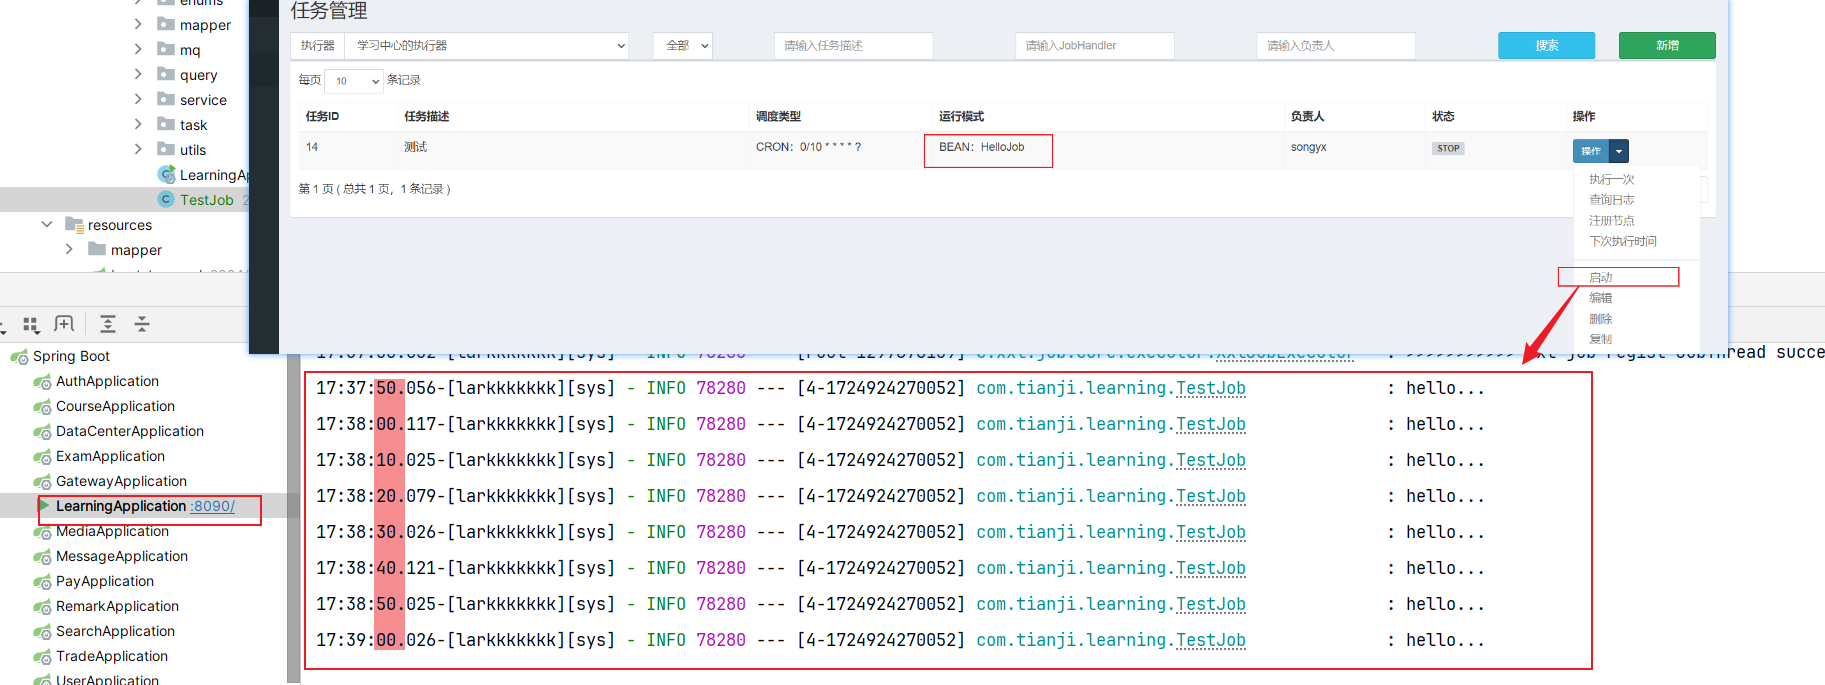1825x685 pixels.
Task: Click the AuthApplication spring icon
Action: click(42, 382)
